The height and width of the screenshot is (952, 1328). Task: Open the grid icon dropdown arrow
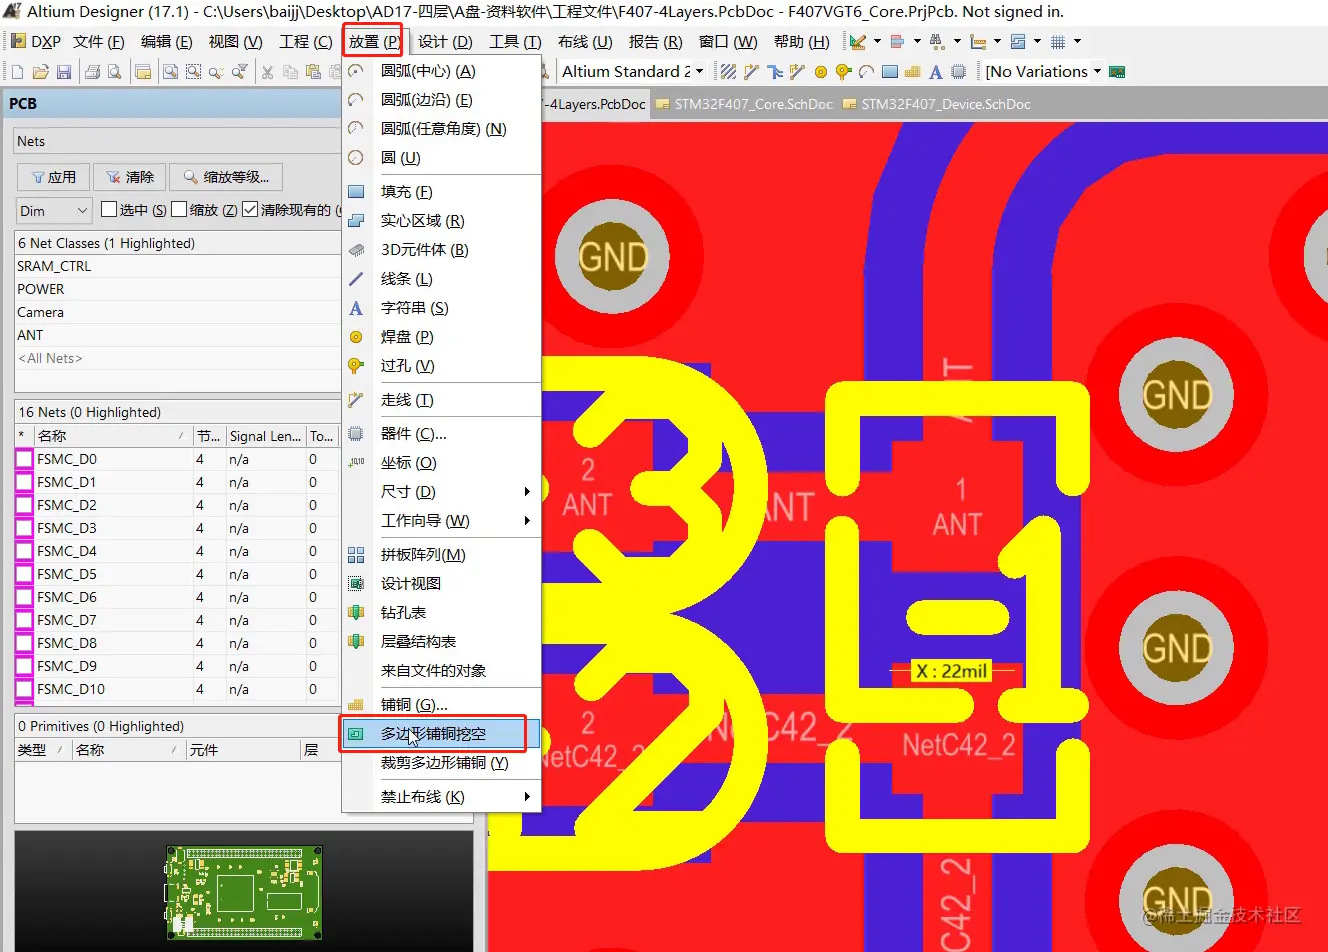tap(1077, 42)
